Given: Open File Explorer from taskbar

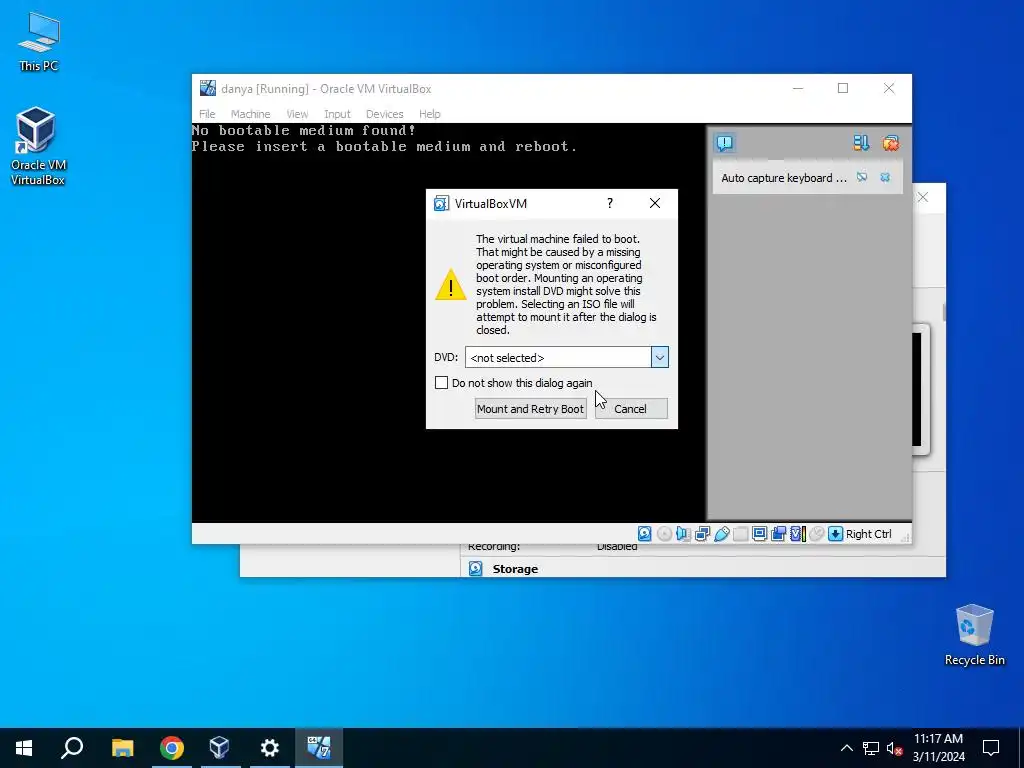Looking at the screenshot, I should (122, 748).
